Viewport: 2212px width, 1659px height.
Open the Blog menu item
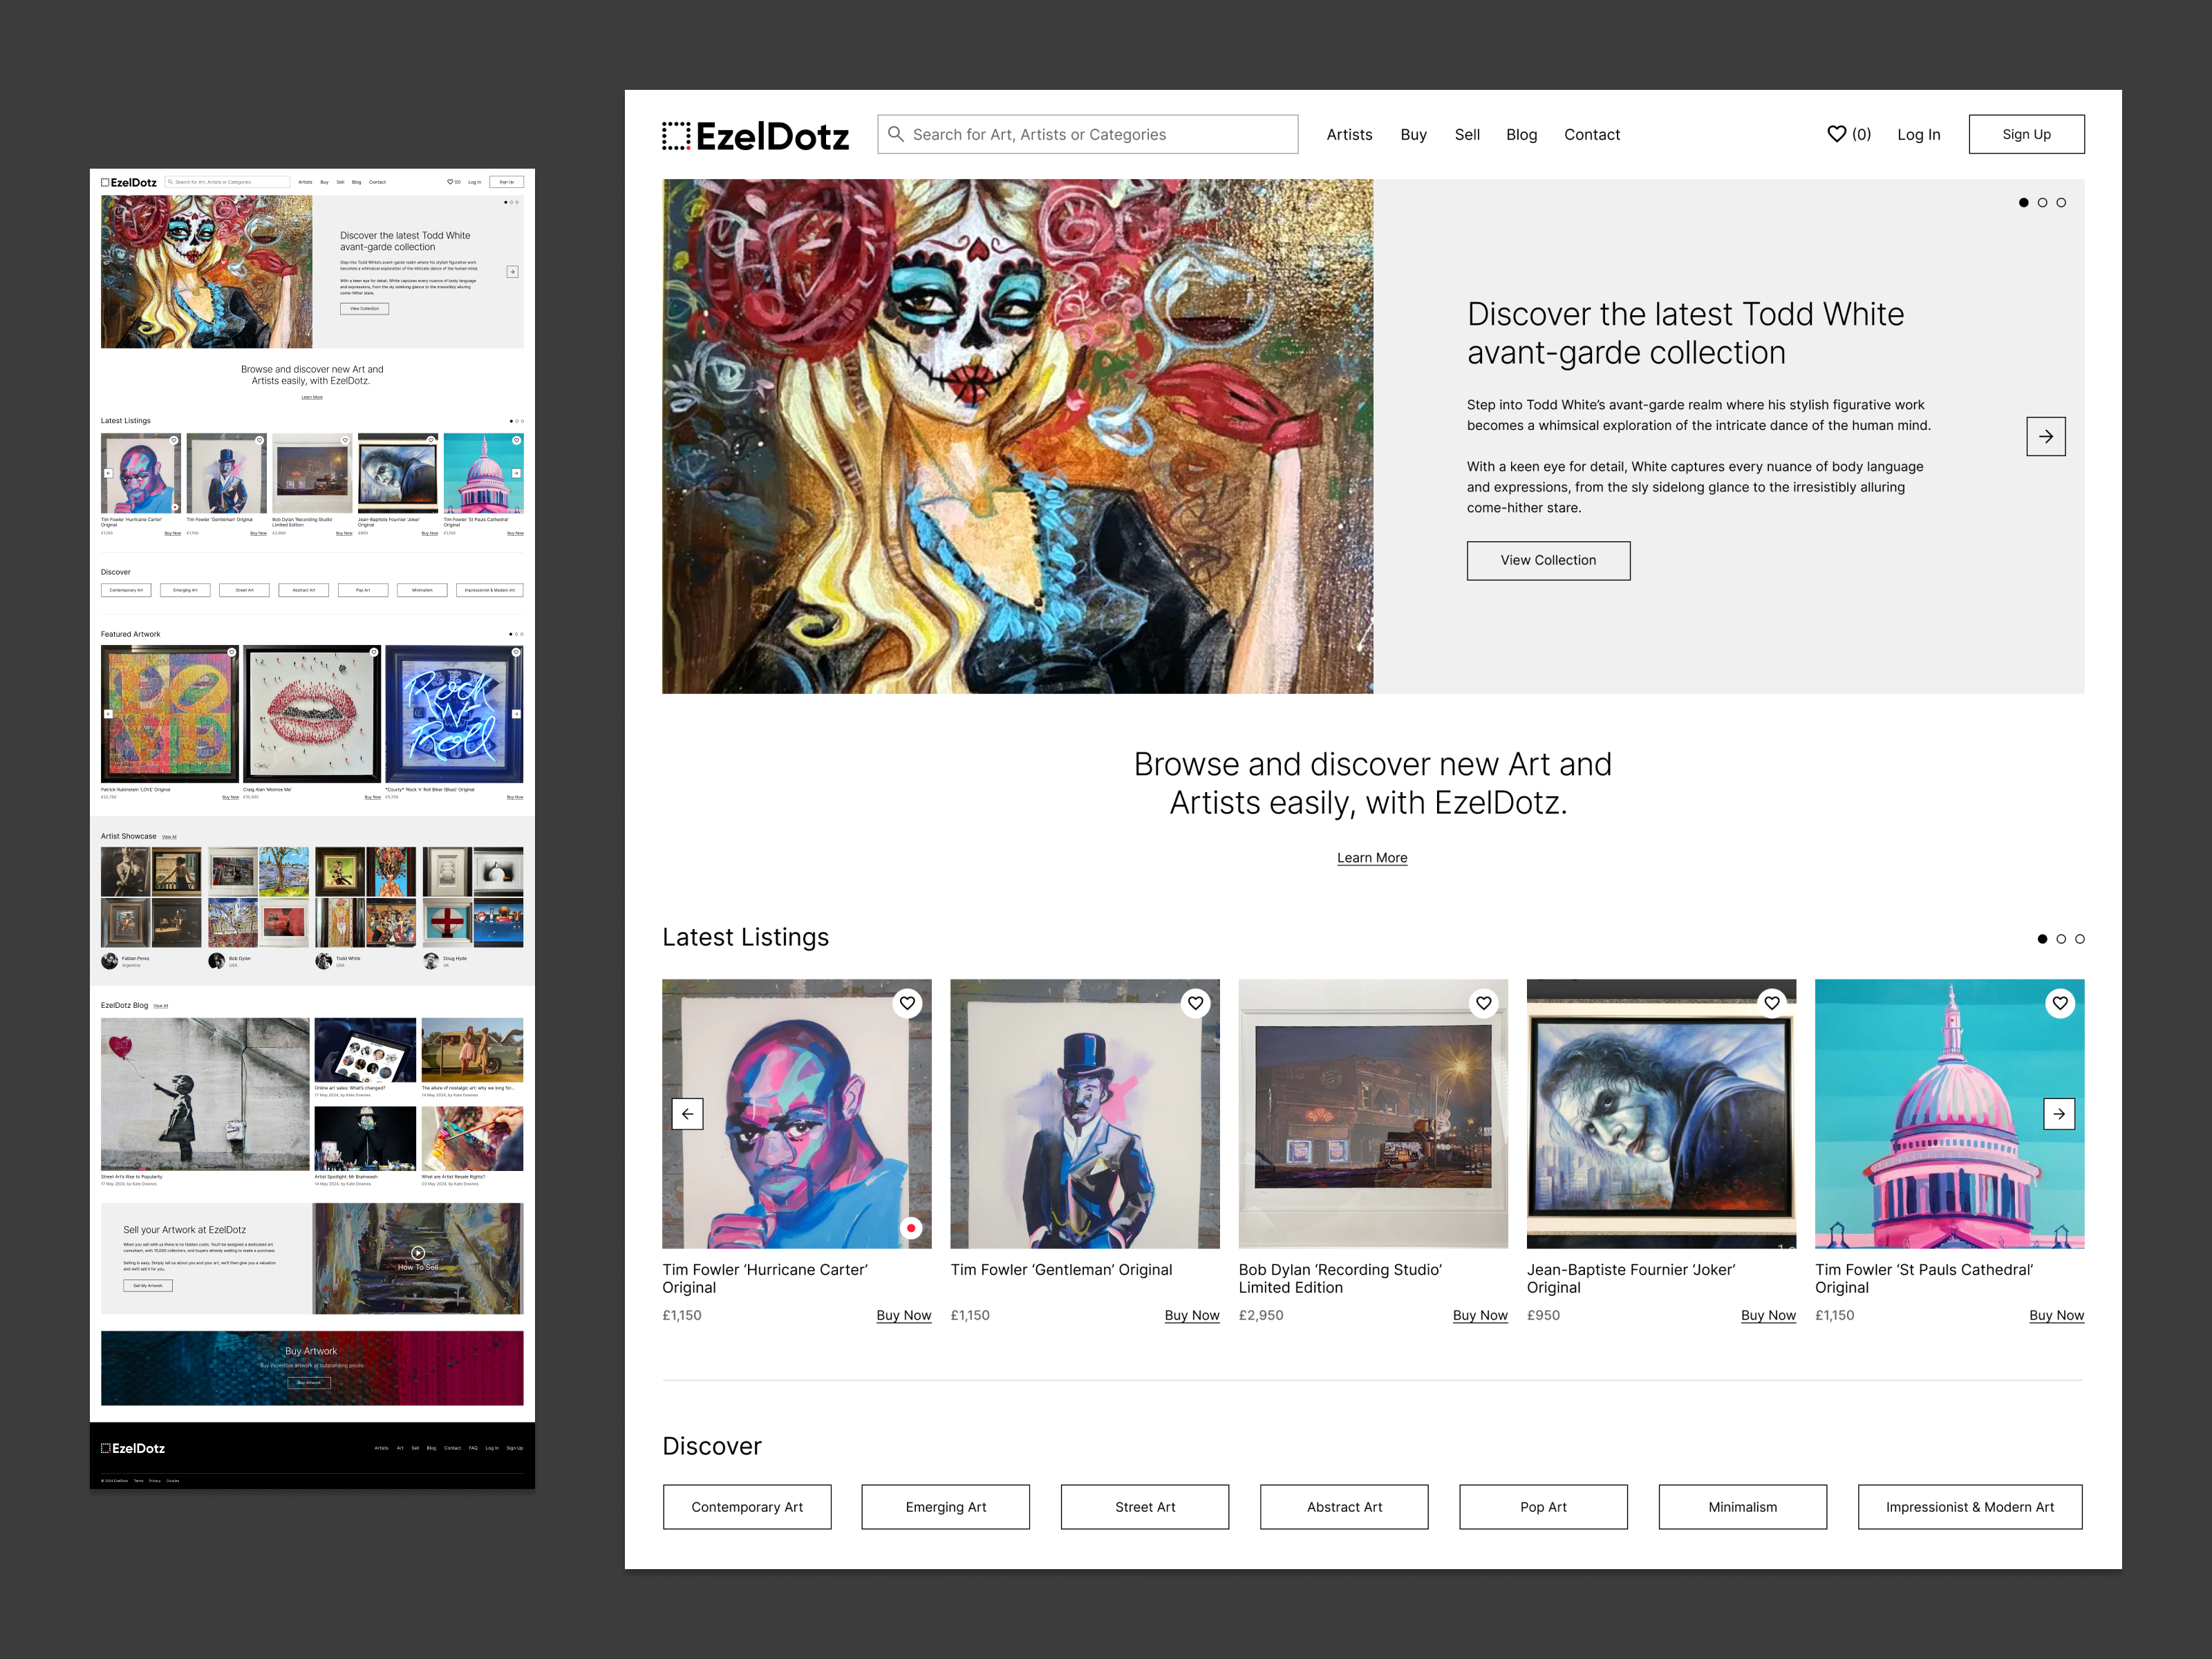click(1521, 135)
